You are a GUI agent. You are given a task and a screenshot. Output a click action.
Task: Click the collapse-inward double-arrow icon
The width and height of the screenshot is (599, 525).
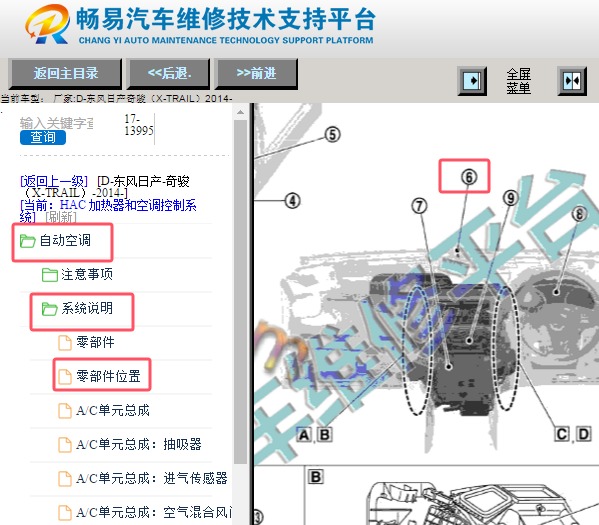pos(572,81)
